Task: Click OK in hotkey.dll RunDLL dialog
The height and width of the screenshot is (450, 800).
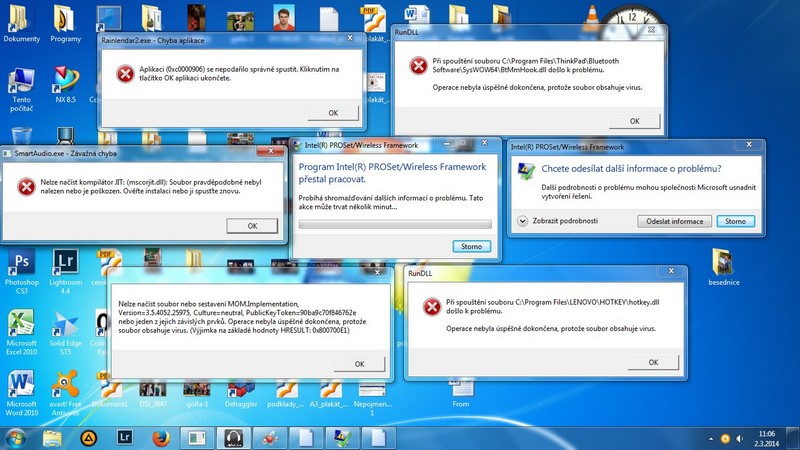Action: point(652,362)
